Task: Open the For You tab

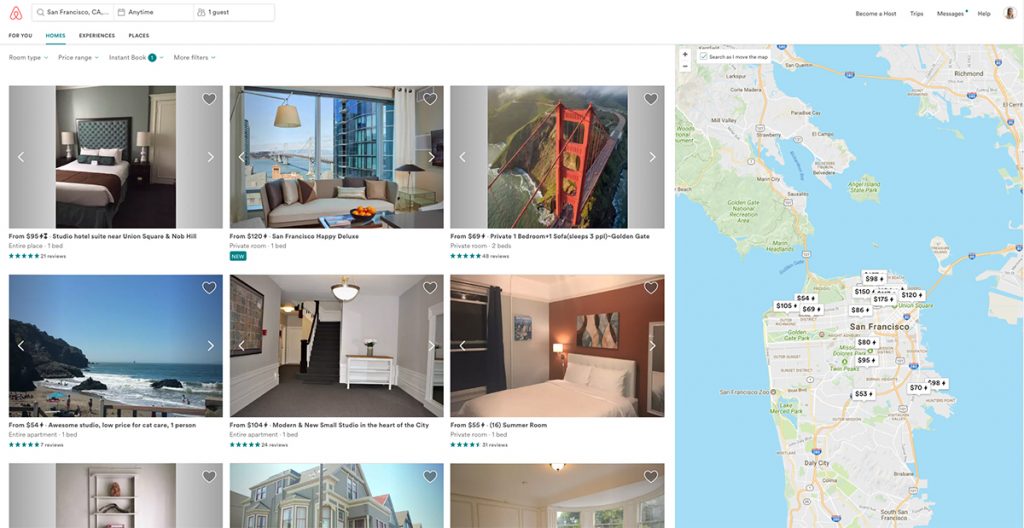Action: [20, 36]
